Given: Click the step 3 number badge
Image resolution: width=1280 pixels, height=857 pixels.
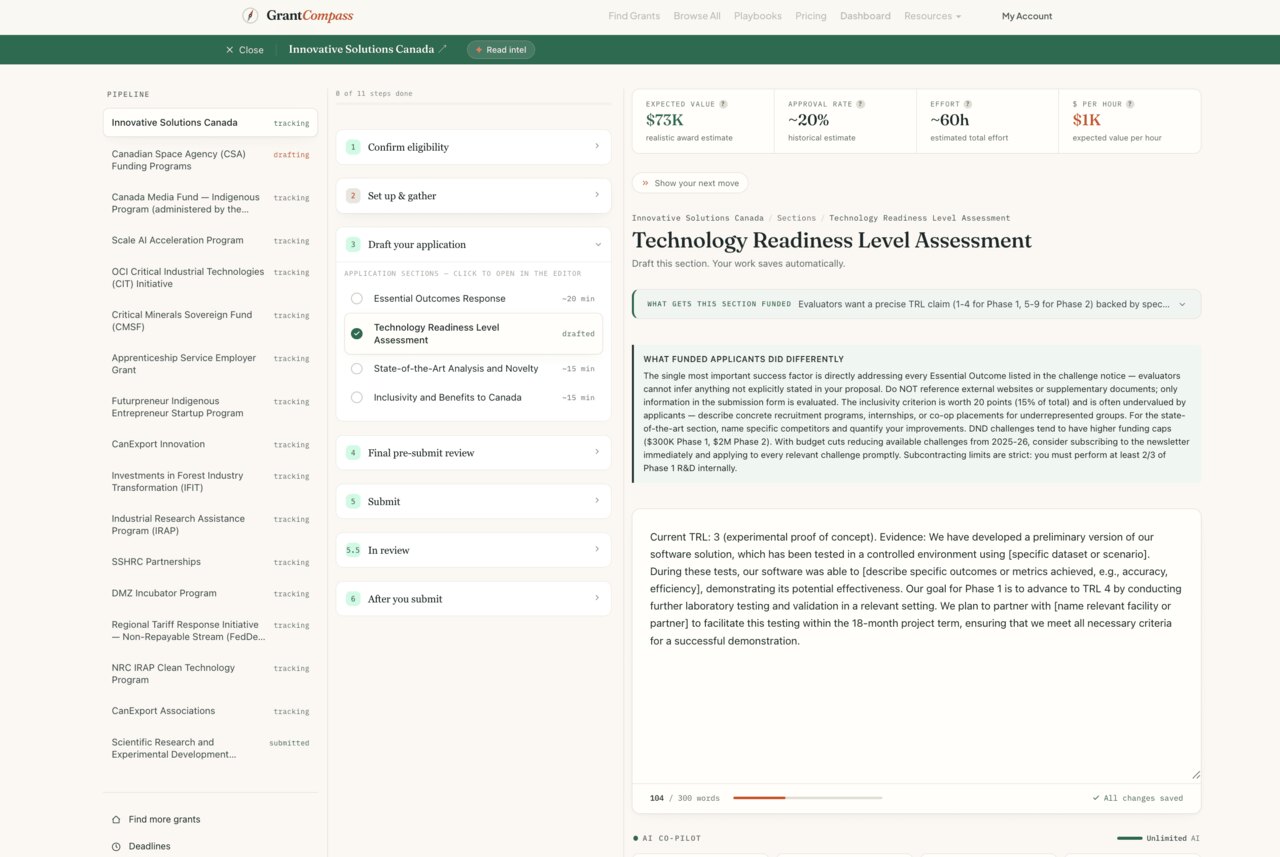Looking at the screenshot, I should (352, 244).
